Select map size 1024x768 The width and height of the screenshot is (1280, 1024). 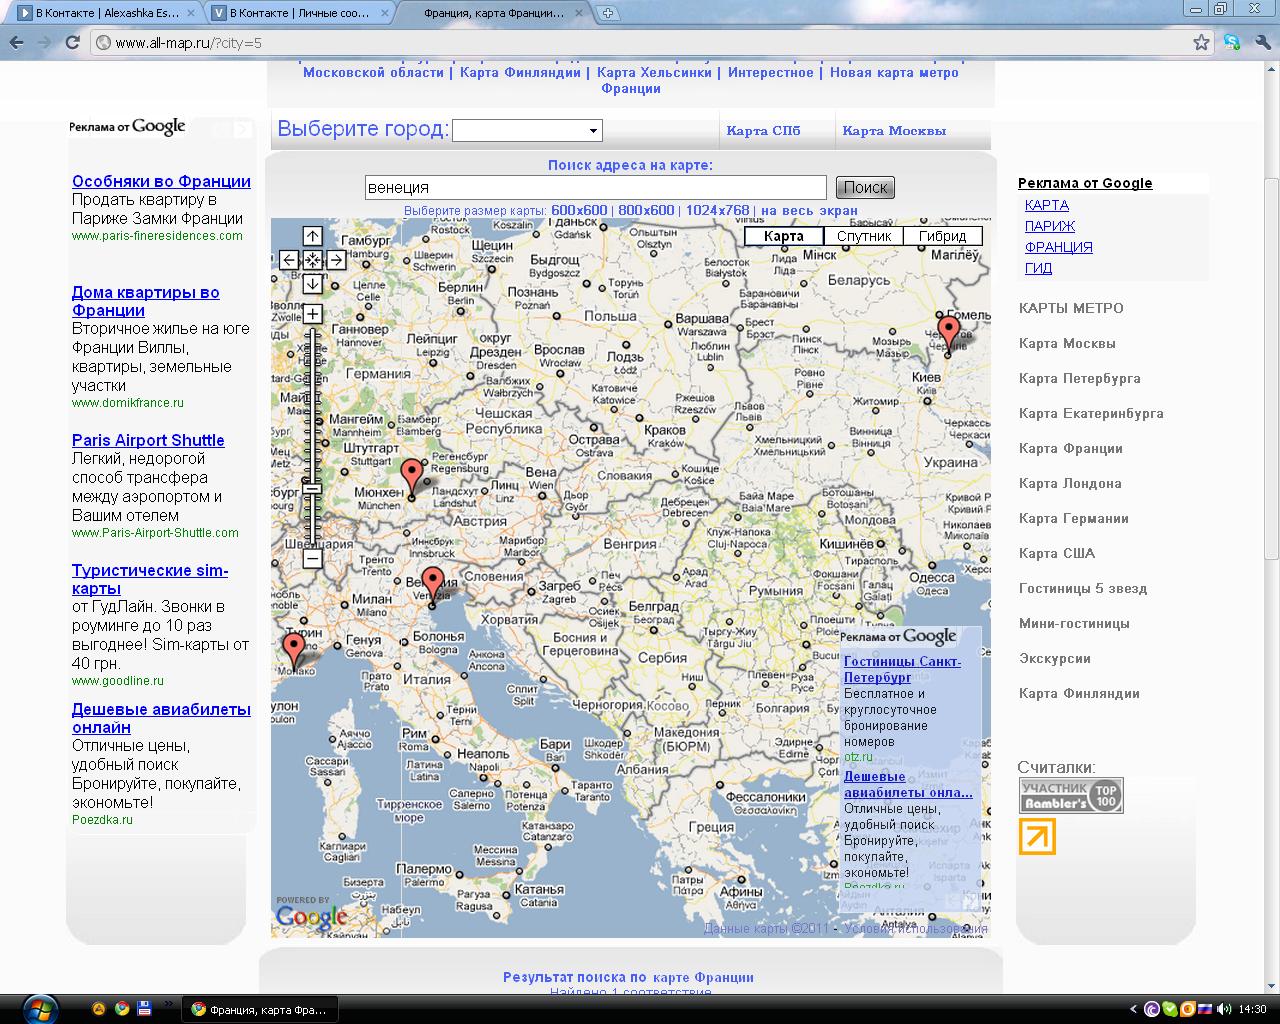coord(717,210)
